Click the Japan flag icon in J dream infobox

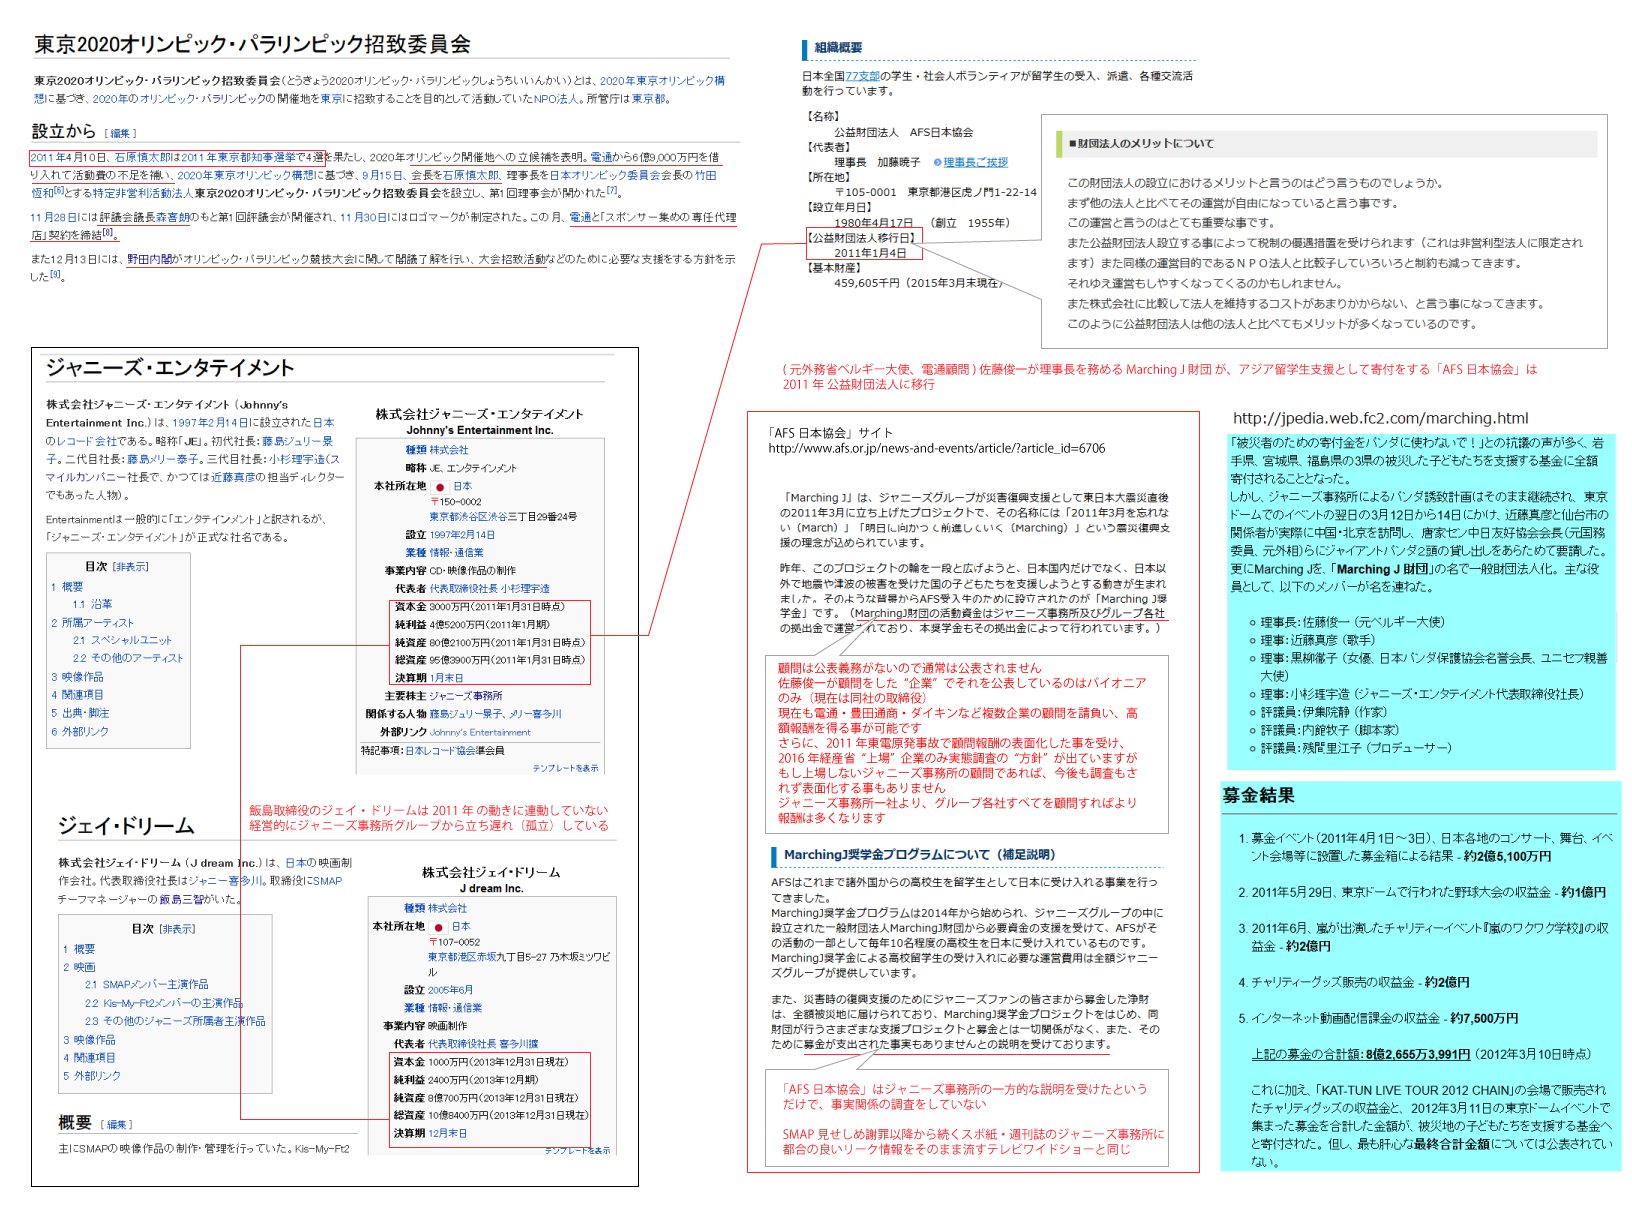[x=439, y=927]
